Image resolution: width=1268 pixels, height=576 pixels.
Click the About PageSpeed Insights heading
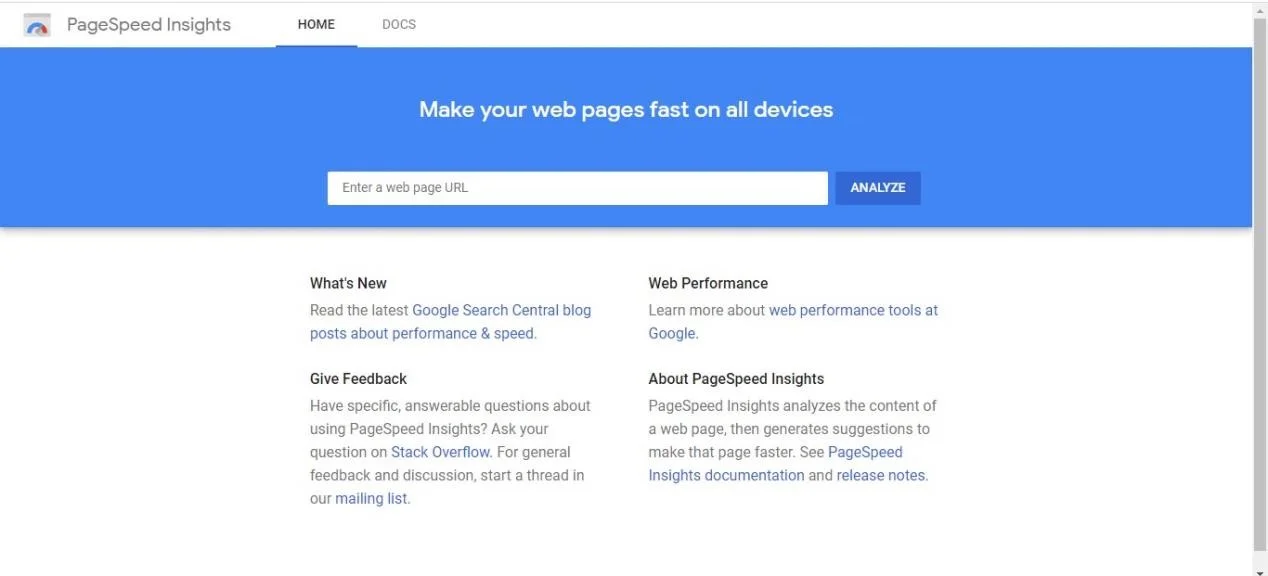click(736, 379)
